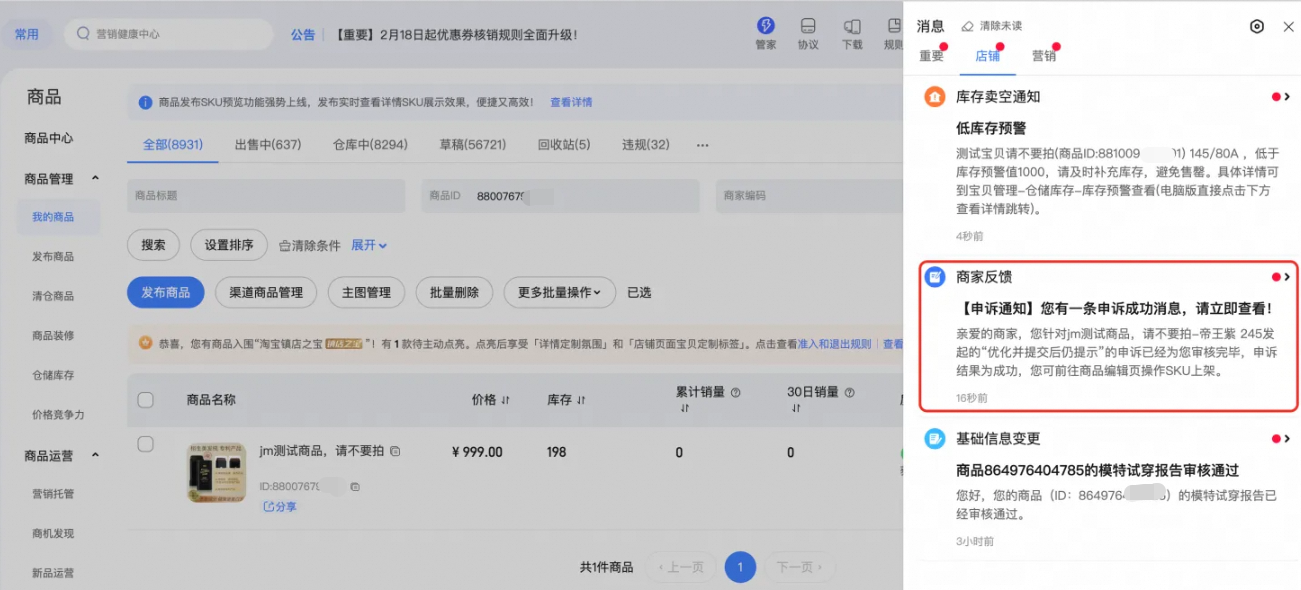Click the 设置排序 button
Screen dimensions: 1301x590
(229, 245)
